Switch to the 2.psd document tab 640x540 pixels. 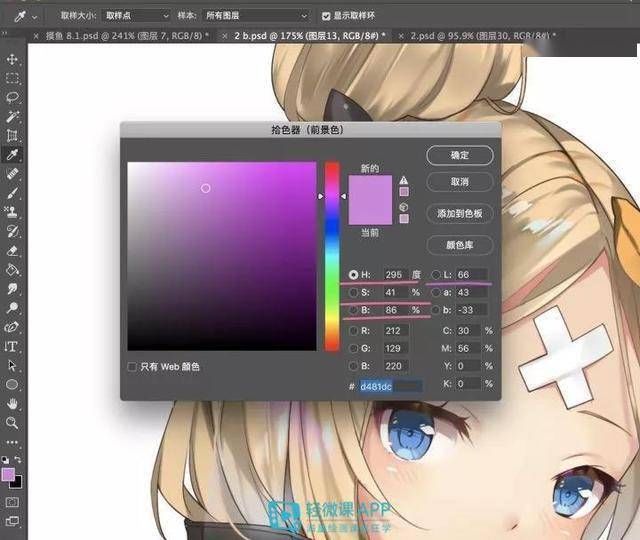point(483,36)
